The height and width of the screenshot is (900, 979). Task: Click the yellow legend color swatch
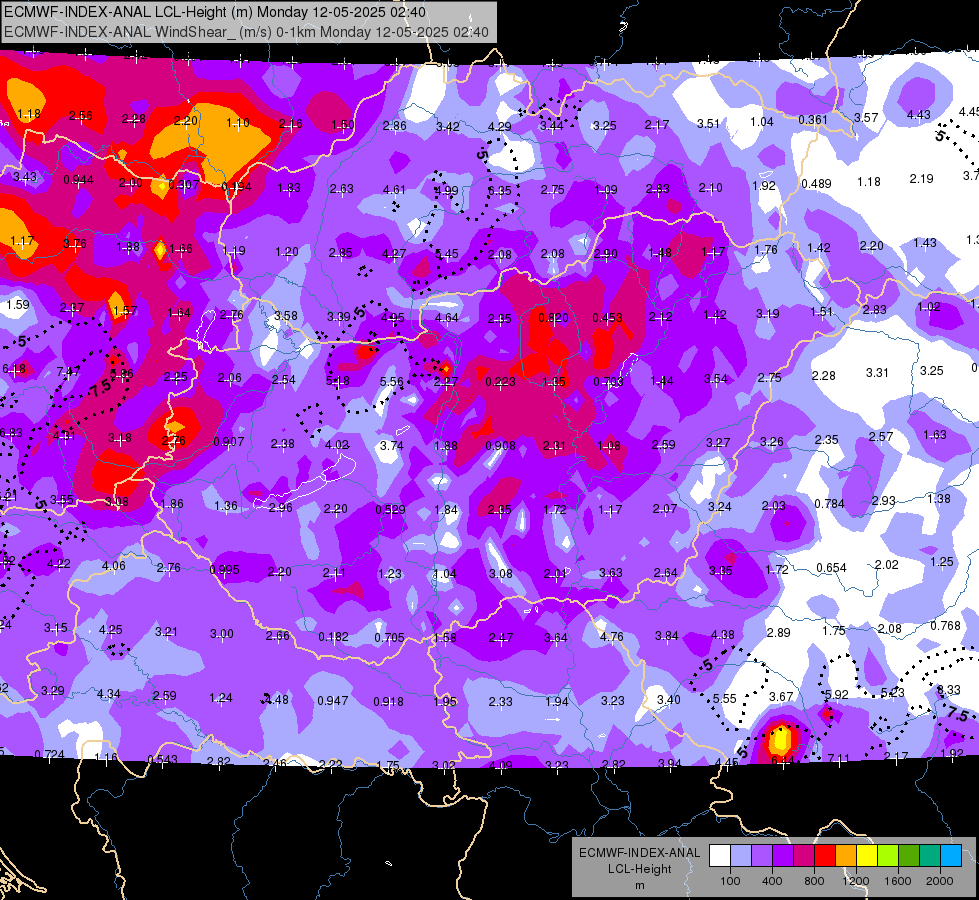(x=867, y=855)
